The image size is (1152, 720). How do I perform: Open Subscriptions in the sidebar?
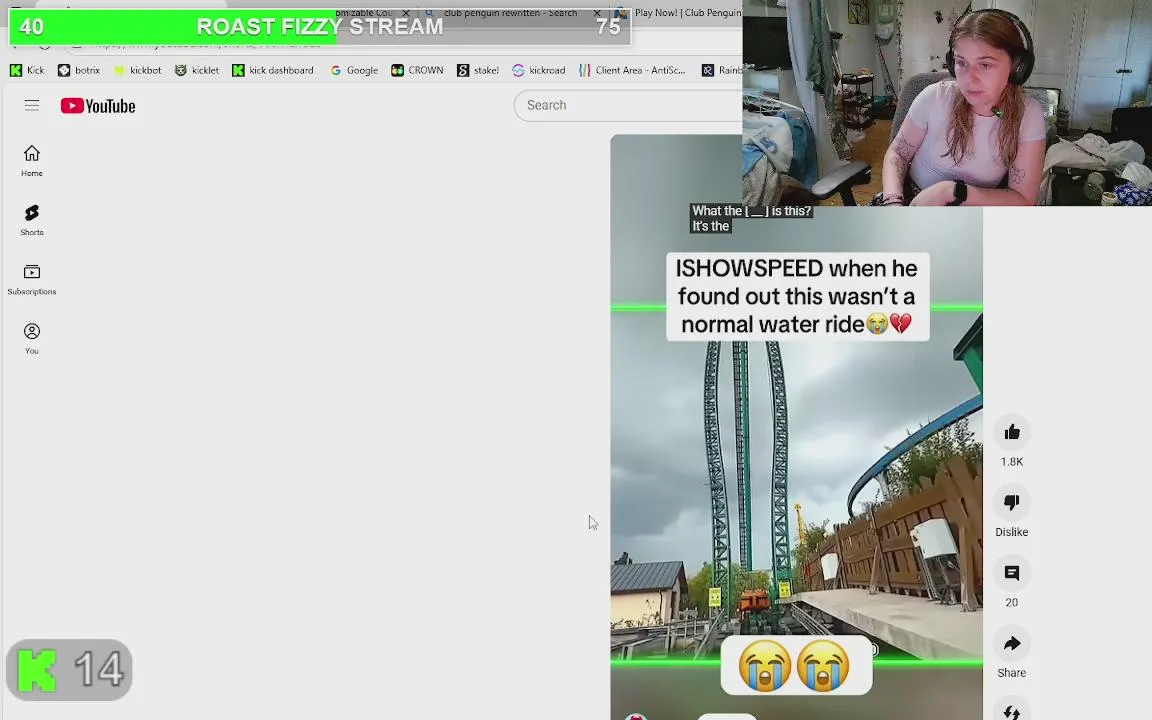click(32, 279)
